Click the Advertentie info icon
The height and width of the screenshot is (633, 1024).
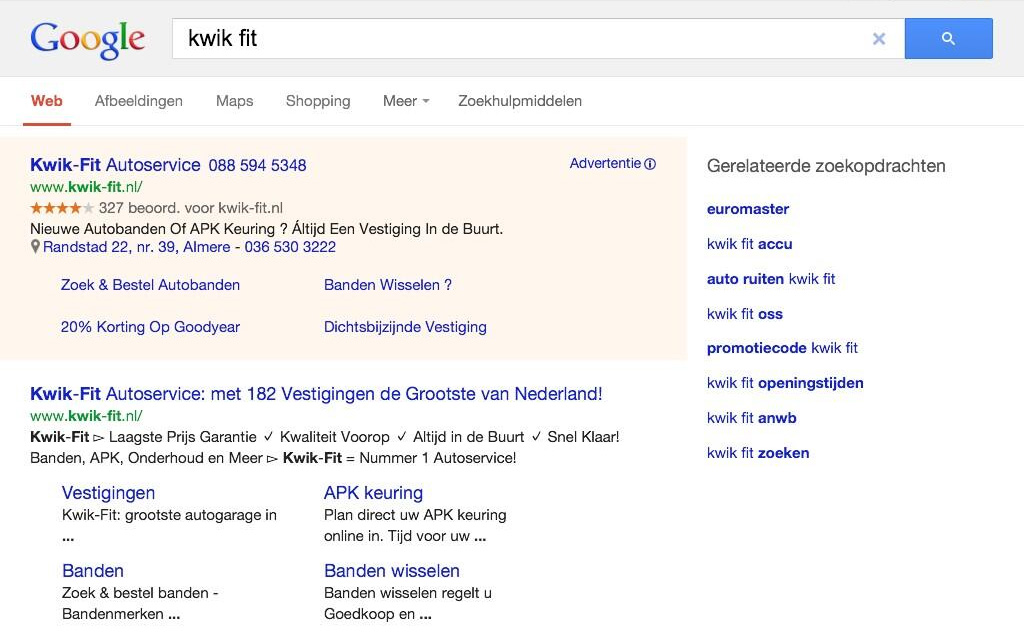(651, 164)
